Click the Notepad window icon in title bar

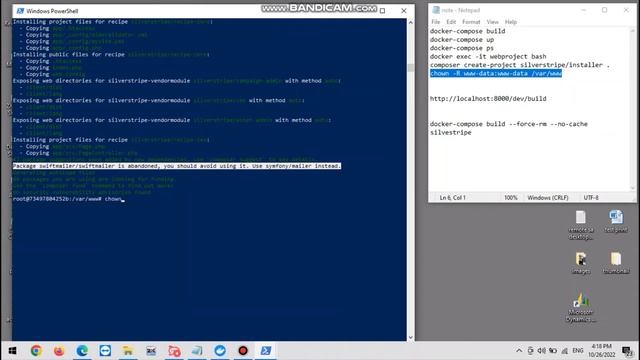coord(436,10)
